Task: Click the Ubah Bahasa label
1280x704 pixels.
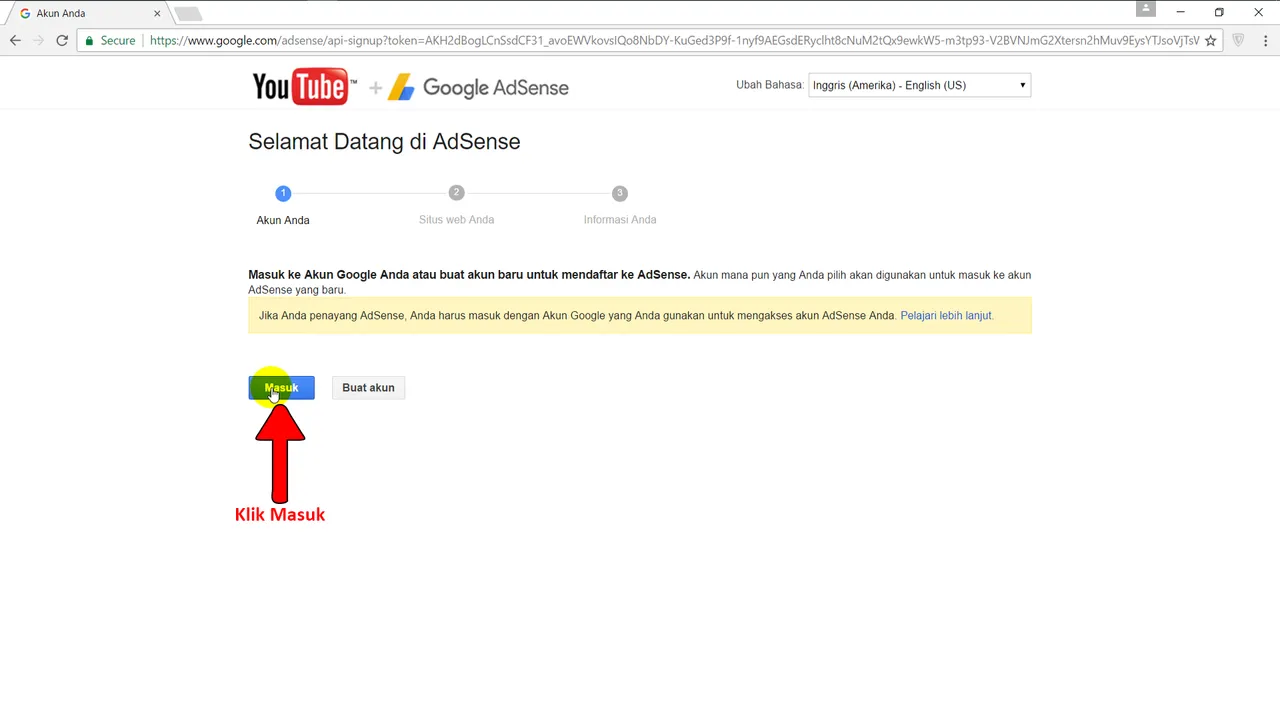Action: pyautogui.click(x=769, y=85)
